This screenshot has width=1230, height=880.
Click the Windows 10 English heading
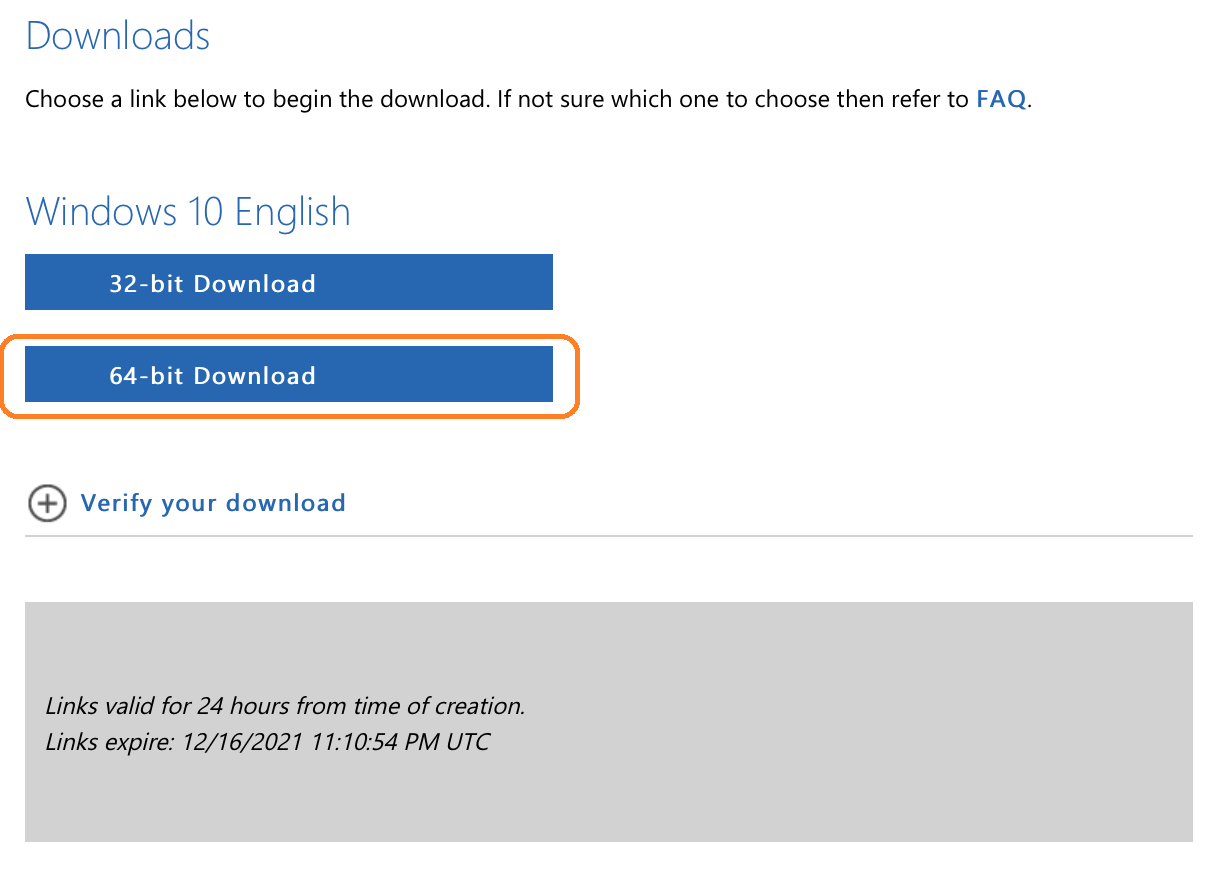click(x=188, y=212)
